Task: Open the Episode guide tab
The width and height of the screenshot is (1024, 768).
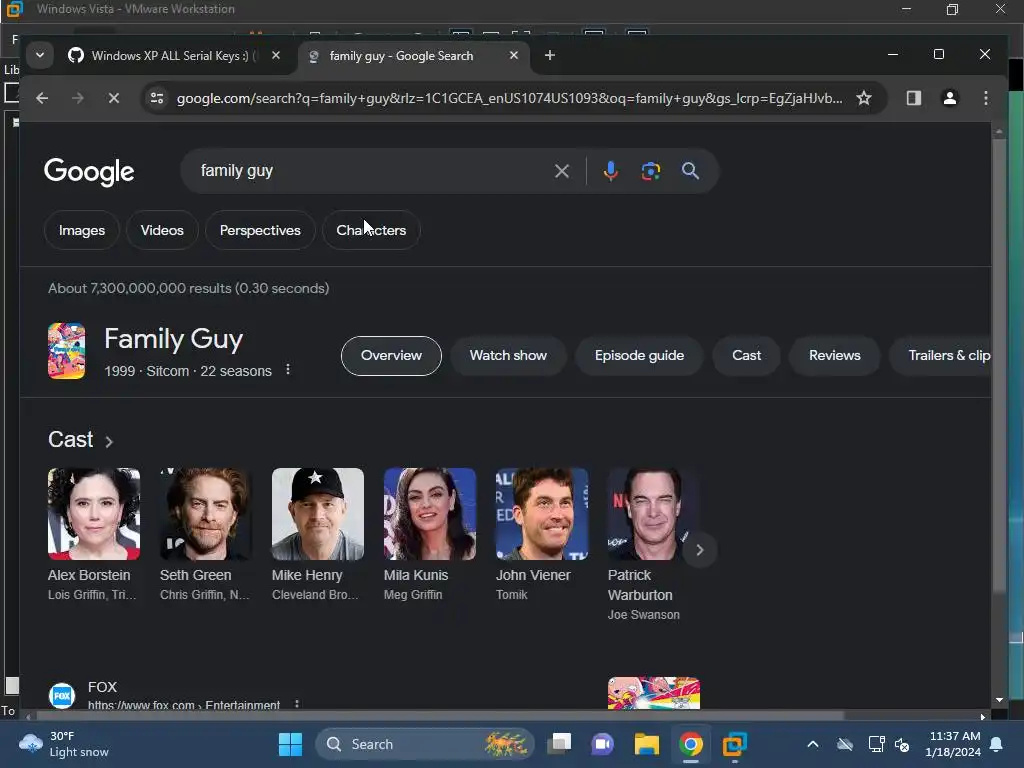Action: [x=639, y=355]
